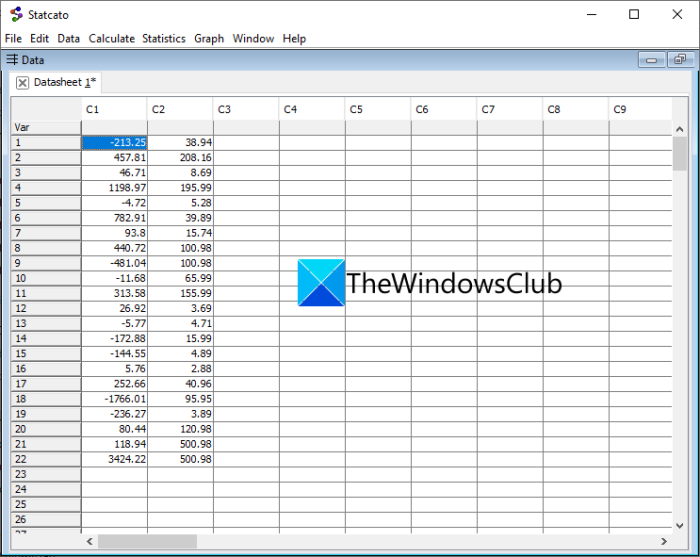
Task: Open the Graph menu
Action: coord(209,39)
